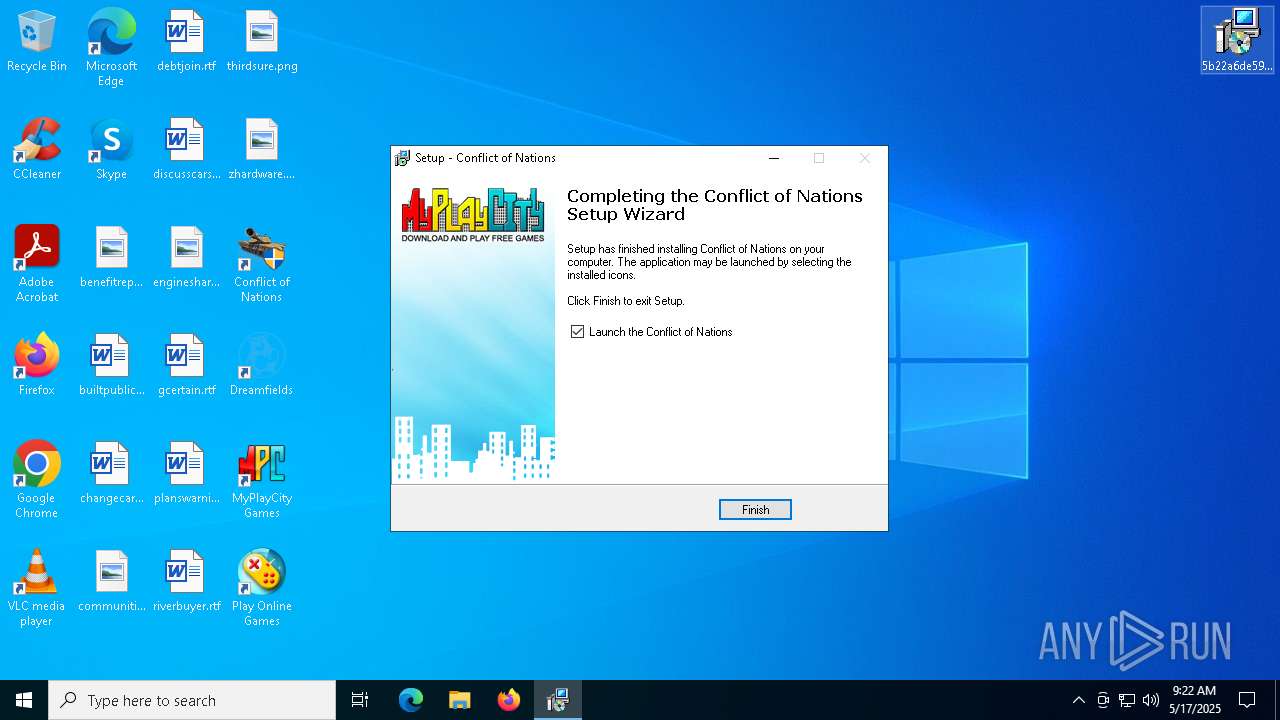Open CCleaner desktop shortcut
Viewport: 1280px width, 720px height.
37,150
